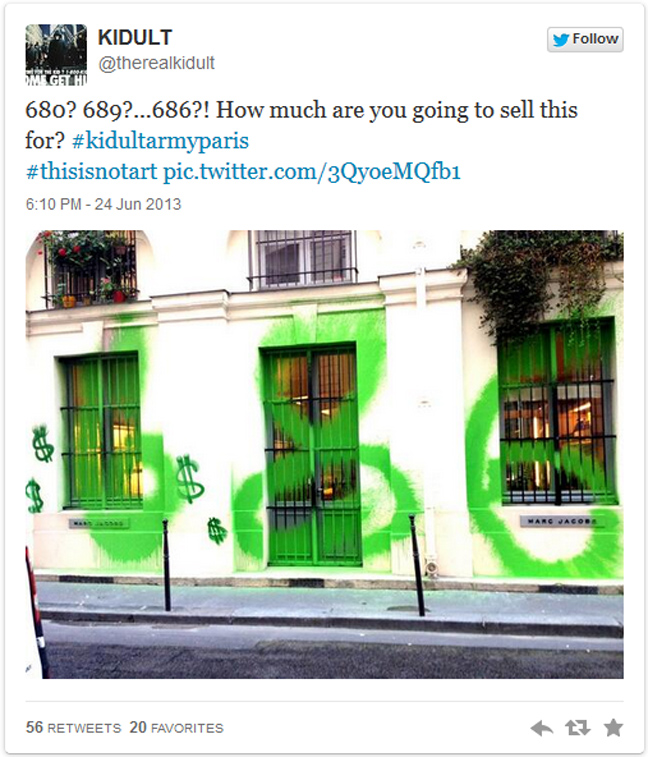This screenshot has height=757, width=648.
Task: Favorite the tweet with star icon
Action: pyautogui.click(x=613, y=727)
